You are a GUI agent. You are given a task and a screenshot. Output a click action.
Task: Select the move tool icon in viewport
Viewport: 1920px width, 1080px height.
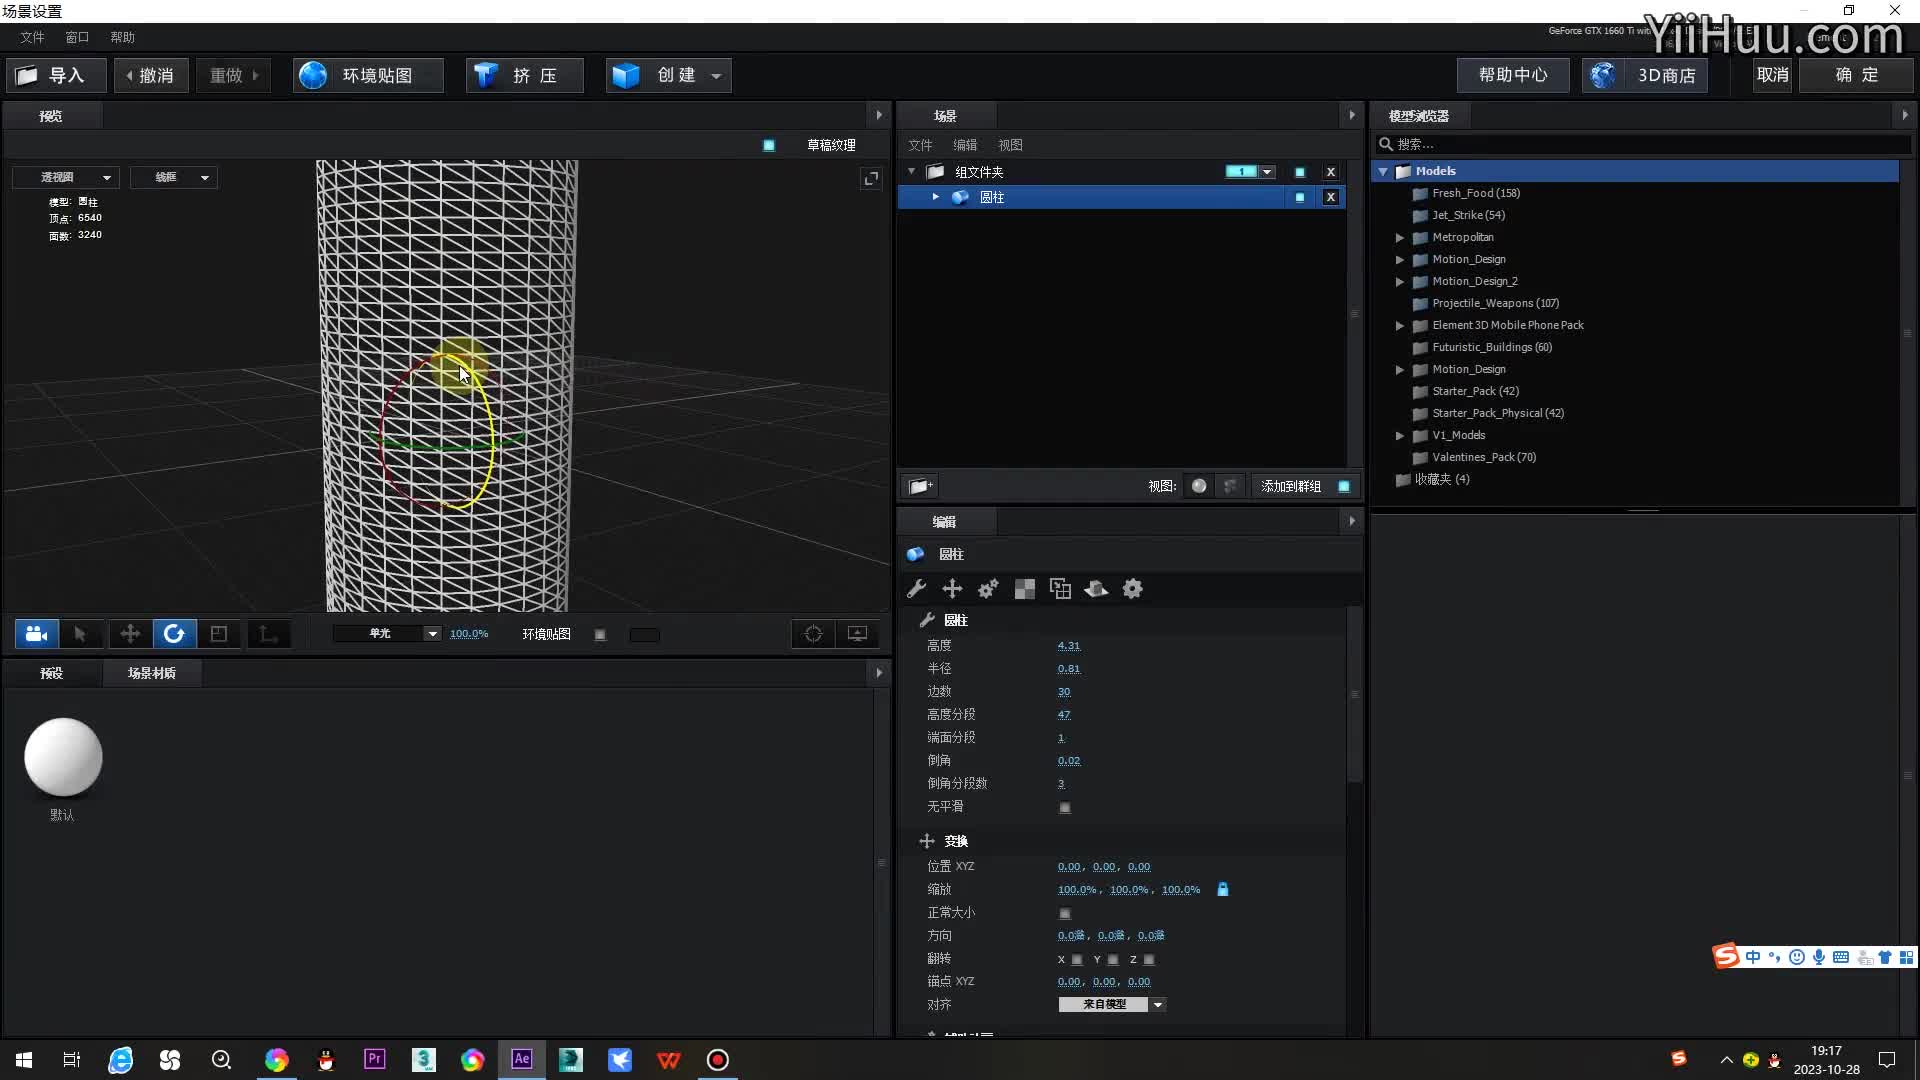tap(130, 634)
